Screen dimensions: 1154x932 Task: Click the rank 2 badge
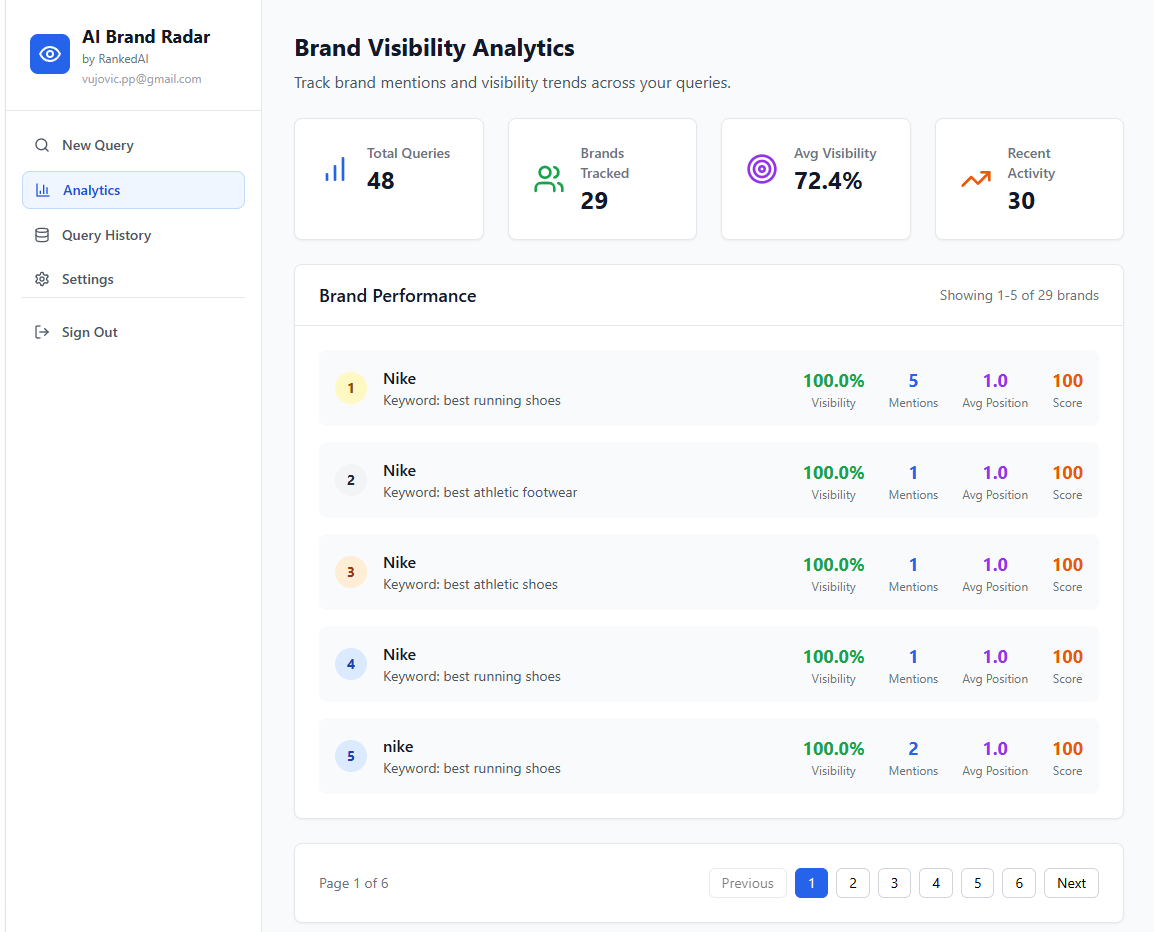[x=351, y=480]
